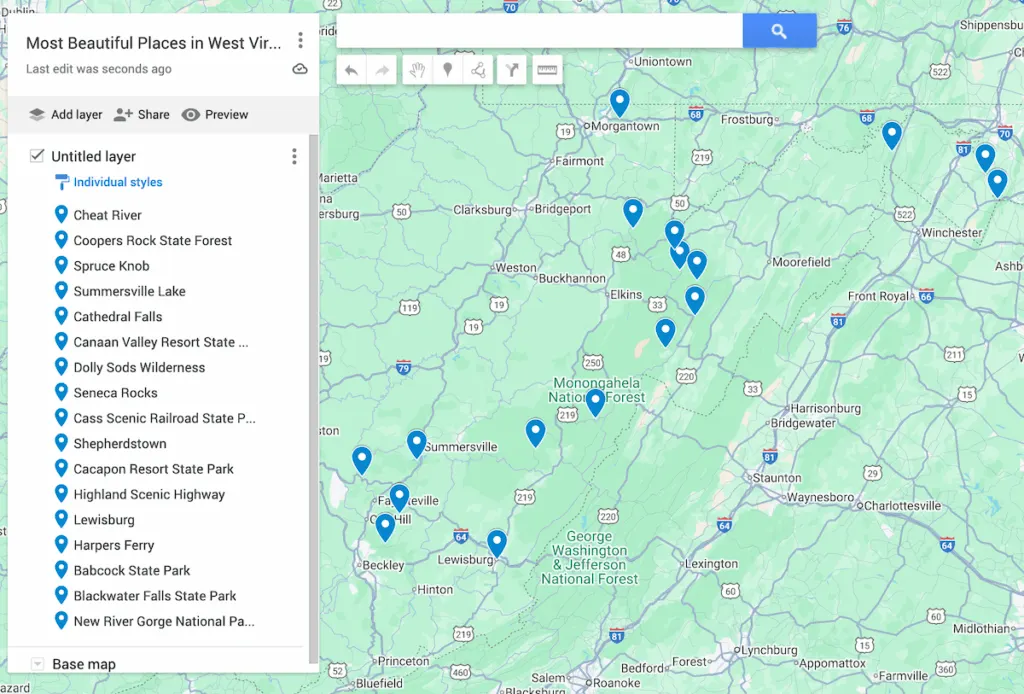Click the Last edit was seconds ago text
Screen dimensions: 1024x694
[x=99, y=69]
